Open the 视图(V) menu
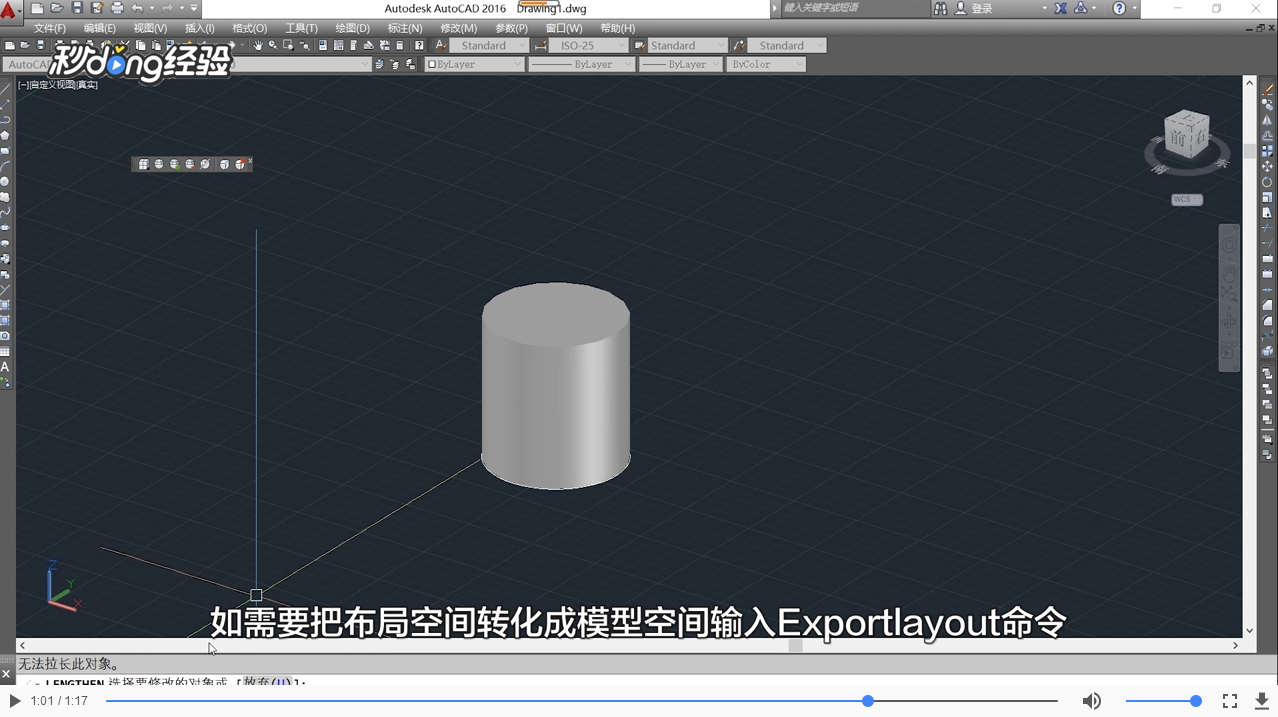Image resolution: width=1278 pixels, height=717 pixels. tap(150, 28)
